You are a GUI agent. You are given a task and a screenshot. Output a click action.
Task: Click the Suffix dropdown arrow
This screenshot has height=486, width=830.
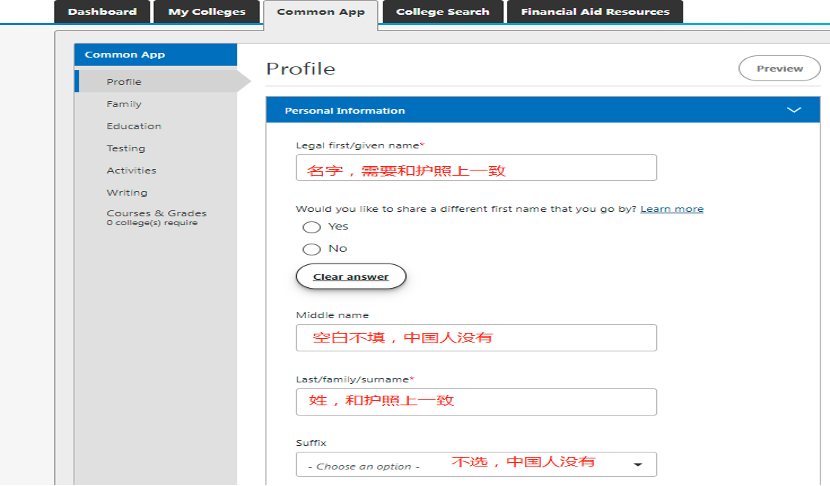[638, 465]
